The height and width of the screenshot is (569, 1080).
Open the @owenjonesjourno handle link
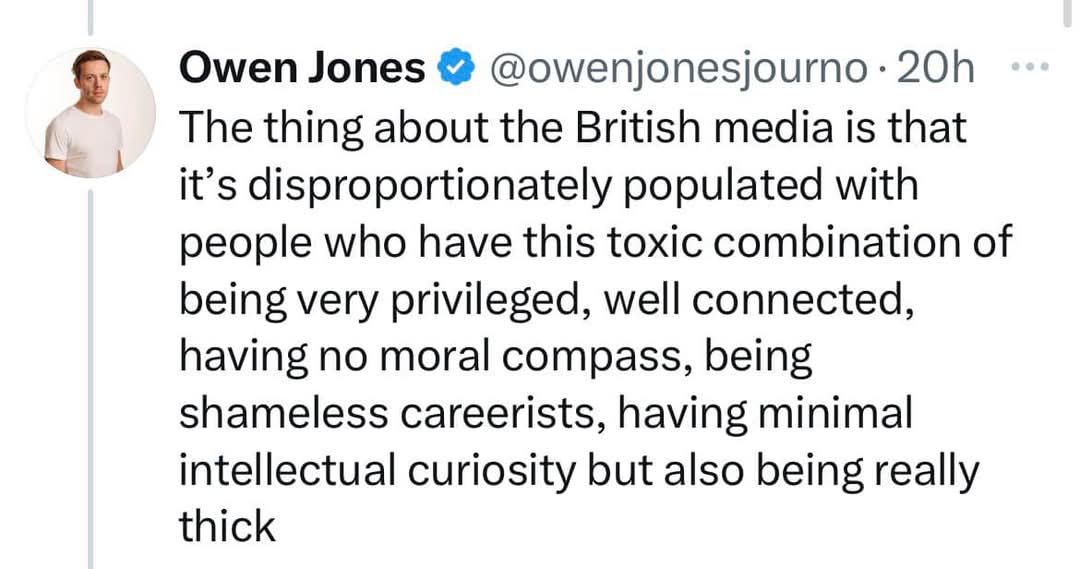(x=679, y=69)
